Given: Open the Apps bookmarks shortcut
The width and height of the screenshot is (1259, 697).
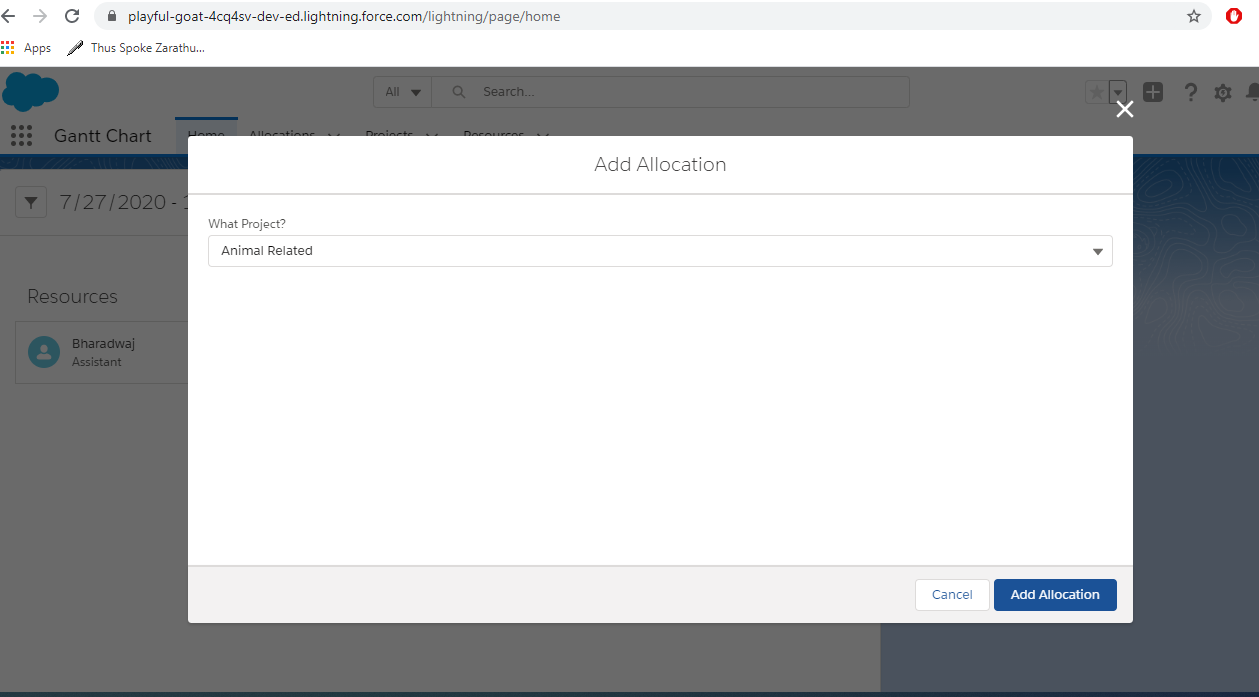Looking at the screenshot, I should click(27, 48).
